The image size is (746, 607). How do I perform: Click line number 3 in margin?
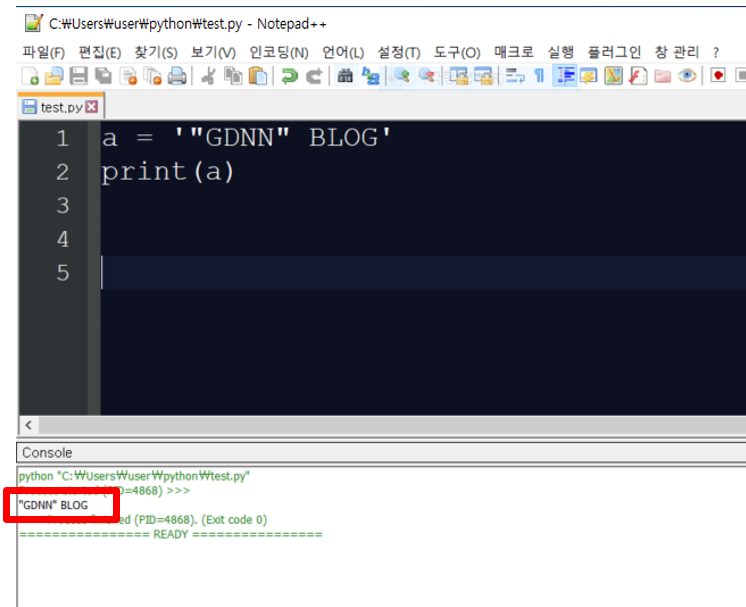coord(62,205)
